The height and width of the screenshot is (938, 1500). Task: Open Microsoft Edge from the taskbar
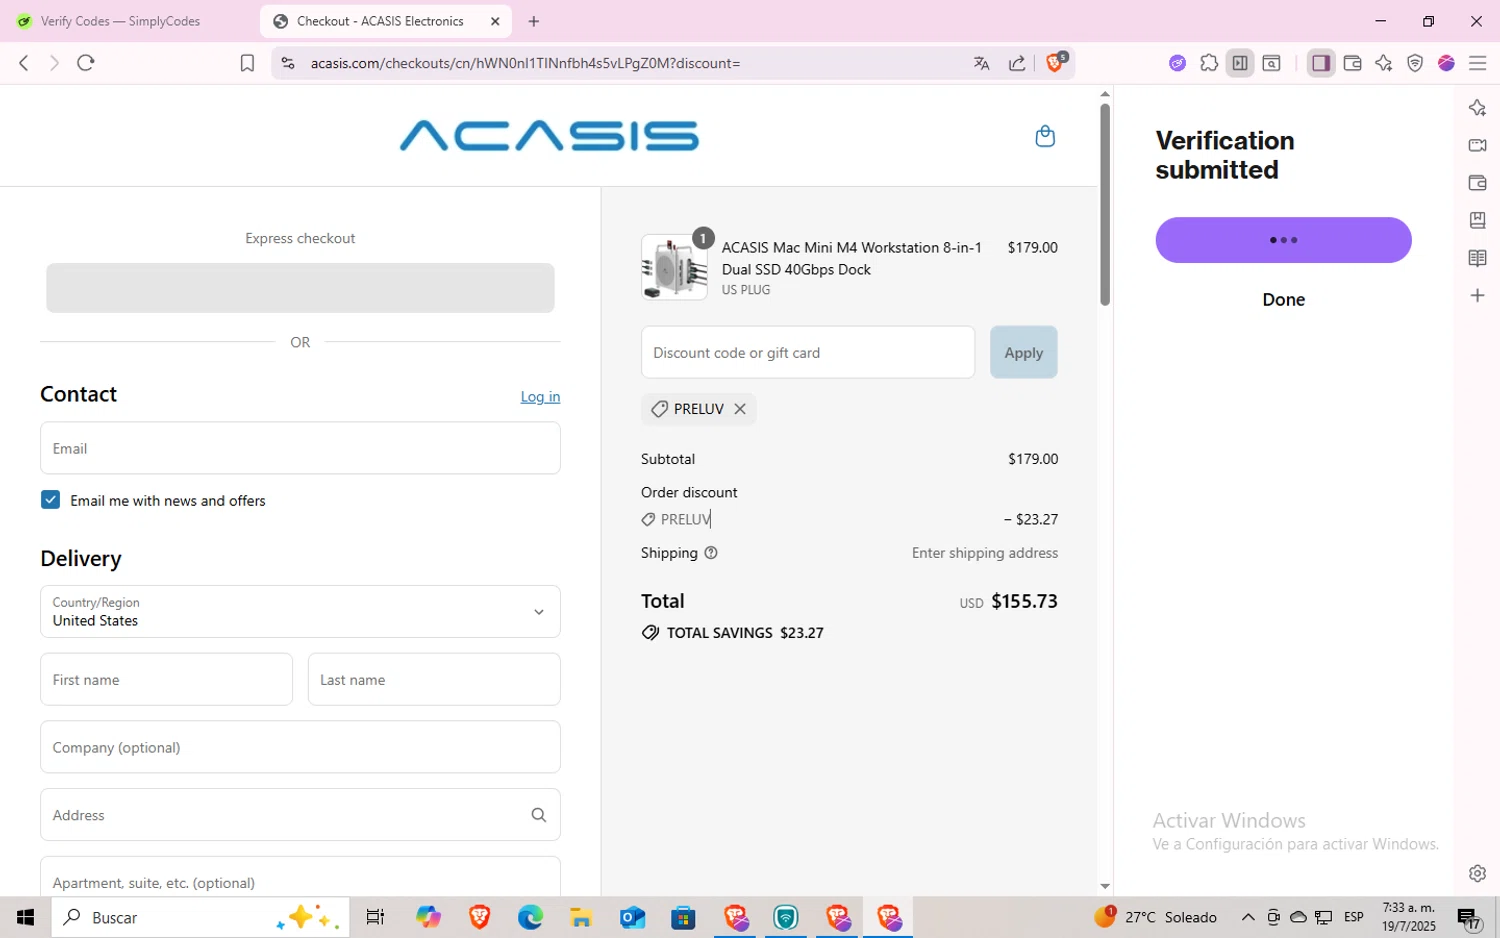click(x=530, y=917)
